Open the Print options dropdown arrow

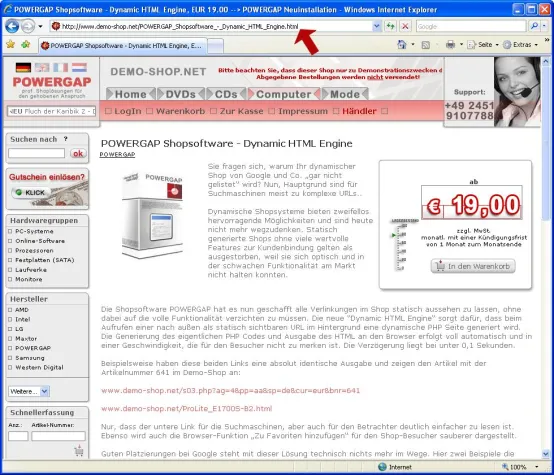point(461,45)
